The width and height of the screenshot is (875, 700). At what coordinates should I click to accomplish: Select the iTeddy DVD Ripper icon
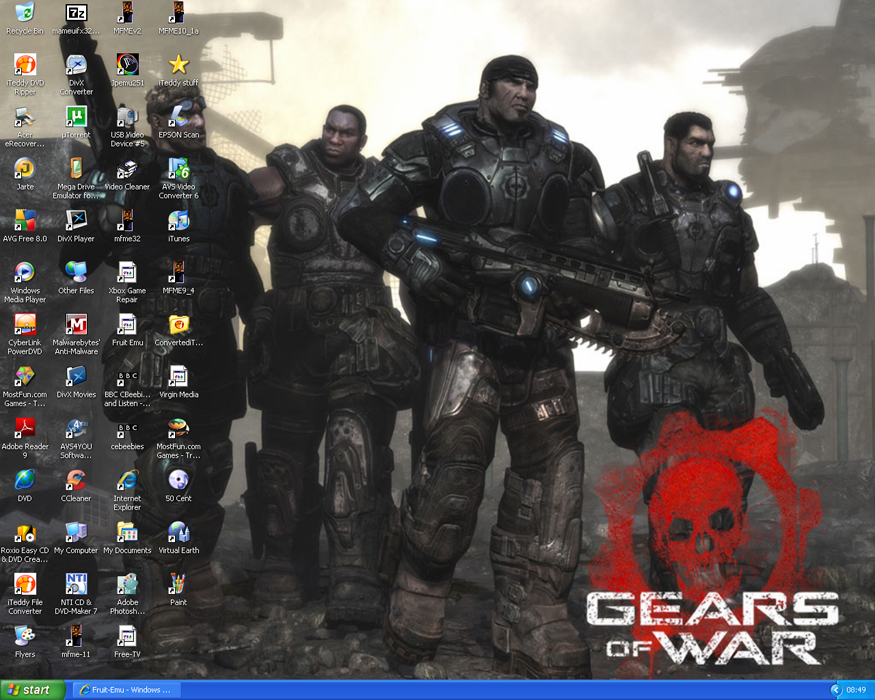click(x=25, y=64)
